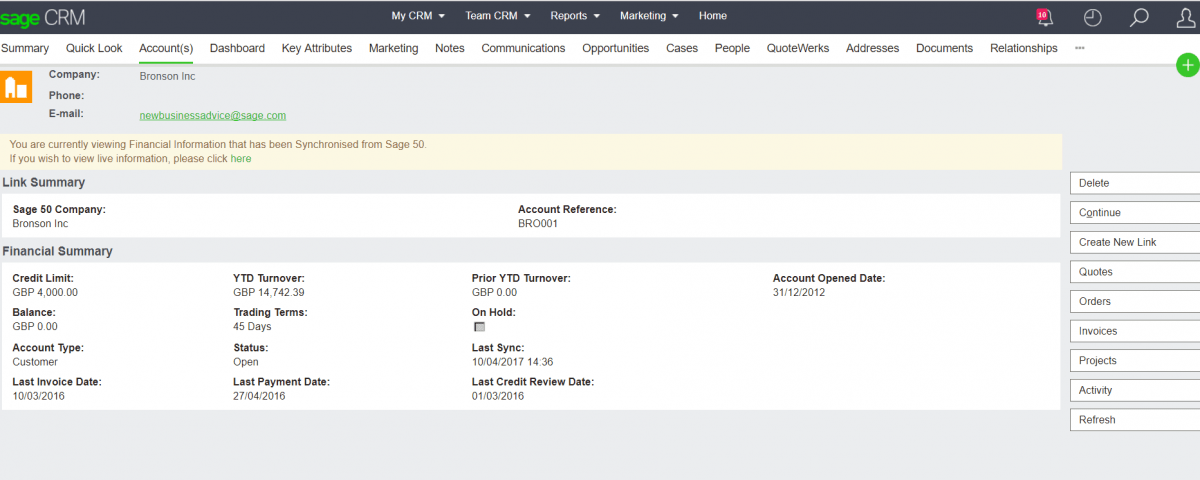1200x480 pixels.
Task: Click the 'Financial Summary' section heading
Action: [58, 251]
